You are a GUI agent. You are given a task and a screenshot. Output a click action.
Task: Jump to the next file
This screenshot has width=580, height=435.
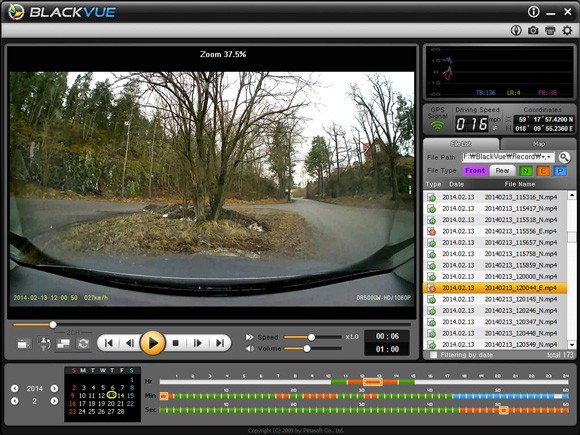[220, 343]
